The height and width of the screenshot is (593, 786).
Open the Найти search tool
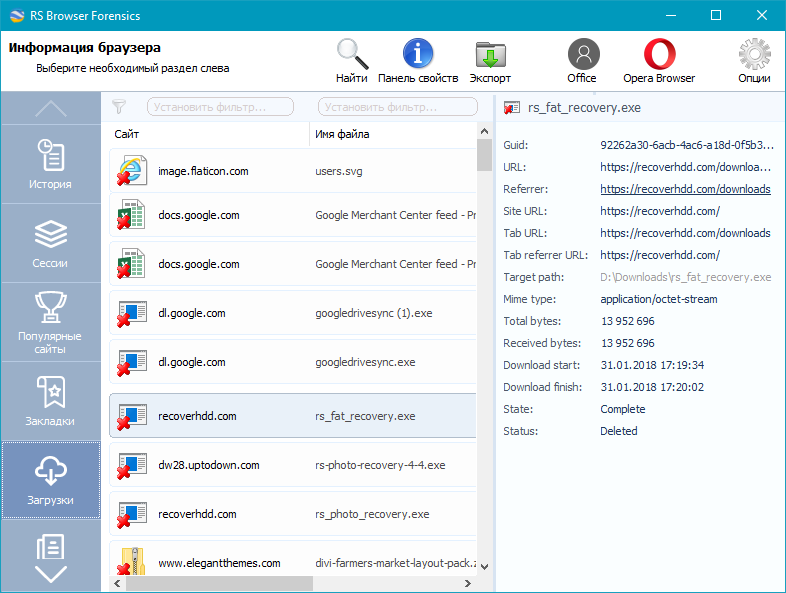coord(352,60)
